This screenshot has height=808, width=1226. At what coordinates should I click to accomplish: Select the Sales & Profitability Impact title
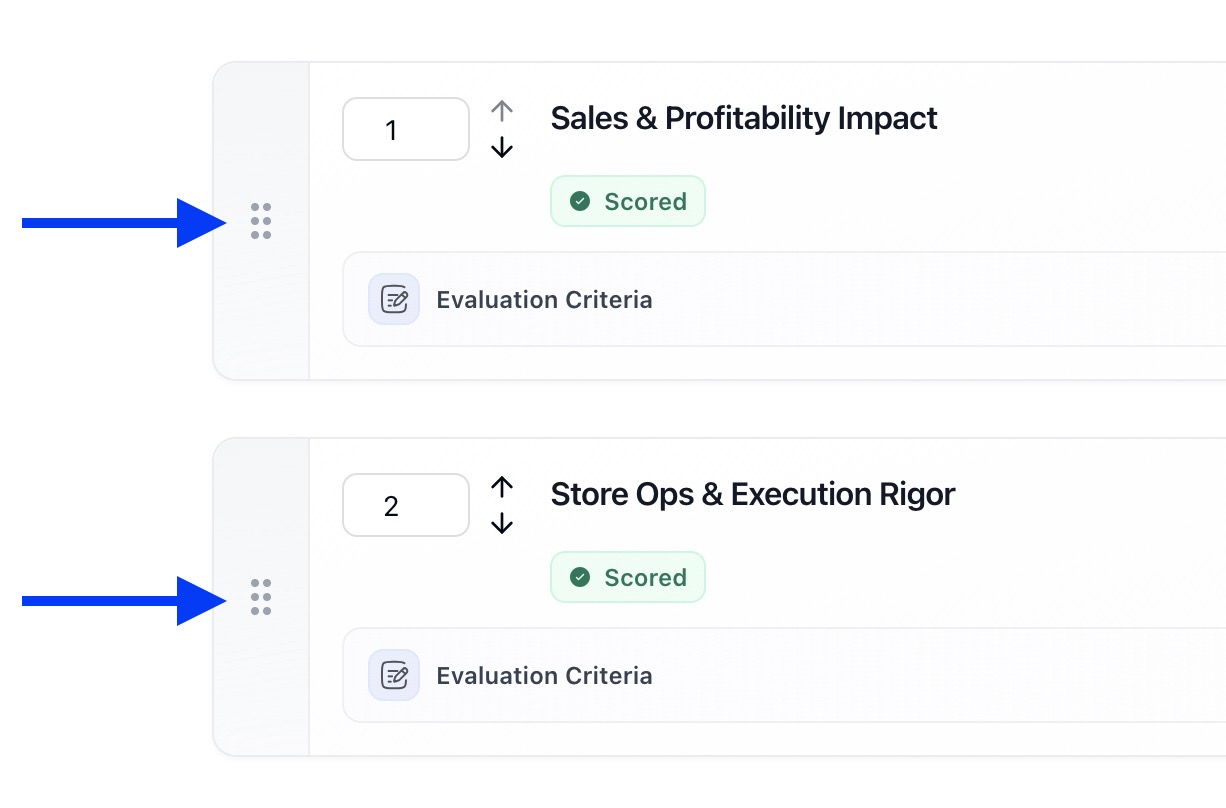point(743,118)
